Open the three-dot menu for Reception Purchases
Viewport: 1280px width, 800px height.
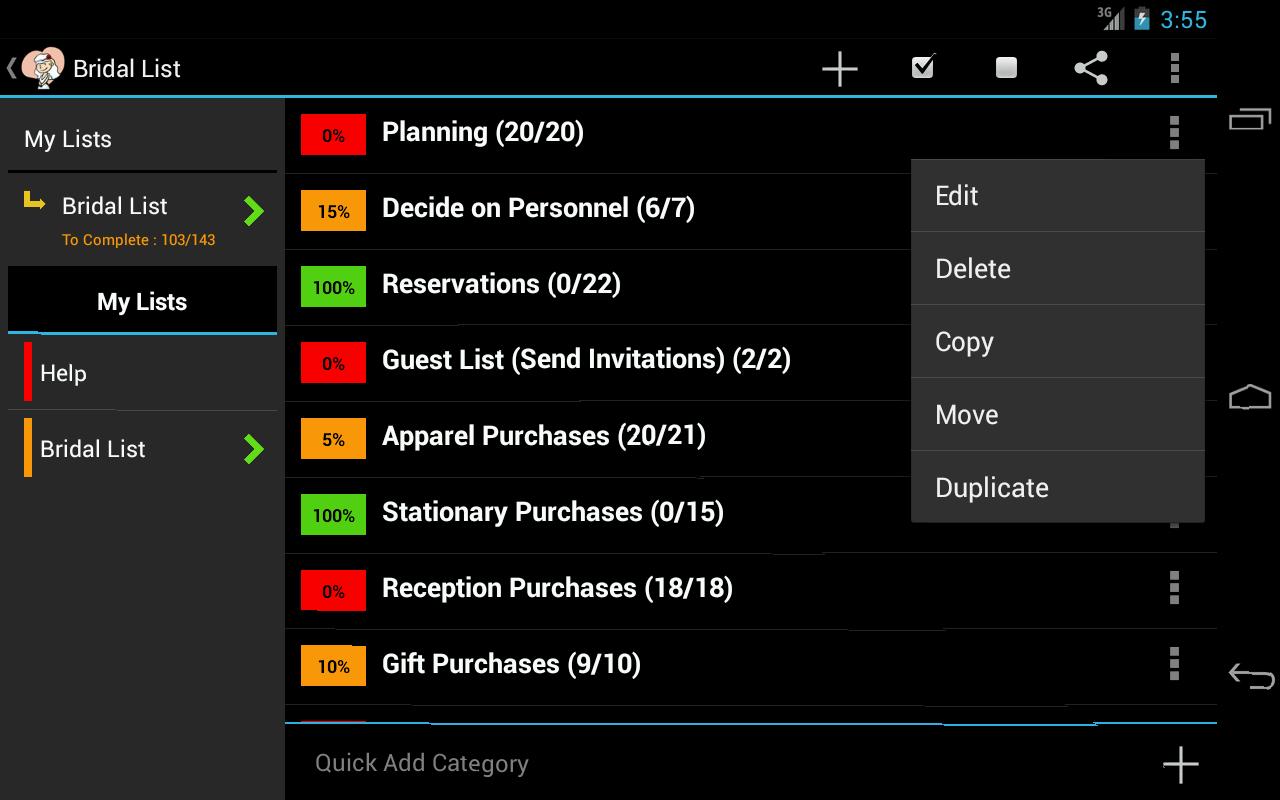(1174, 588)
